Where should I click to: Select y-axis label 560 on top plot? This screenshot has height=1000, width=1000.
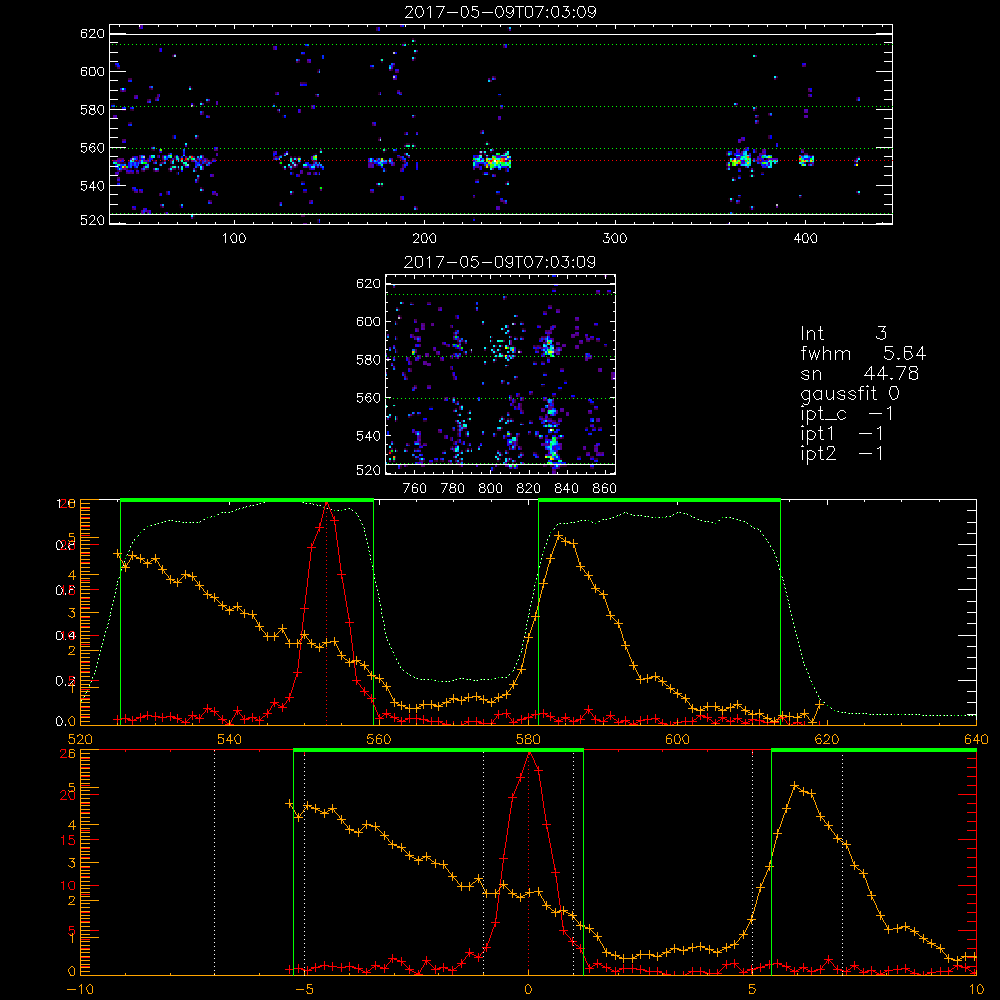click(92, 148)
